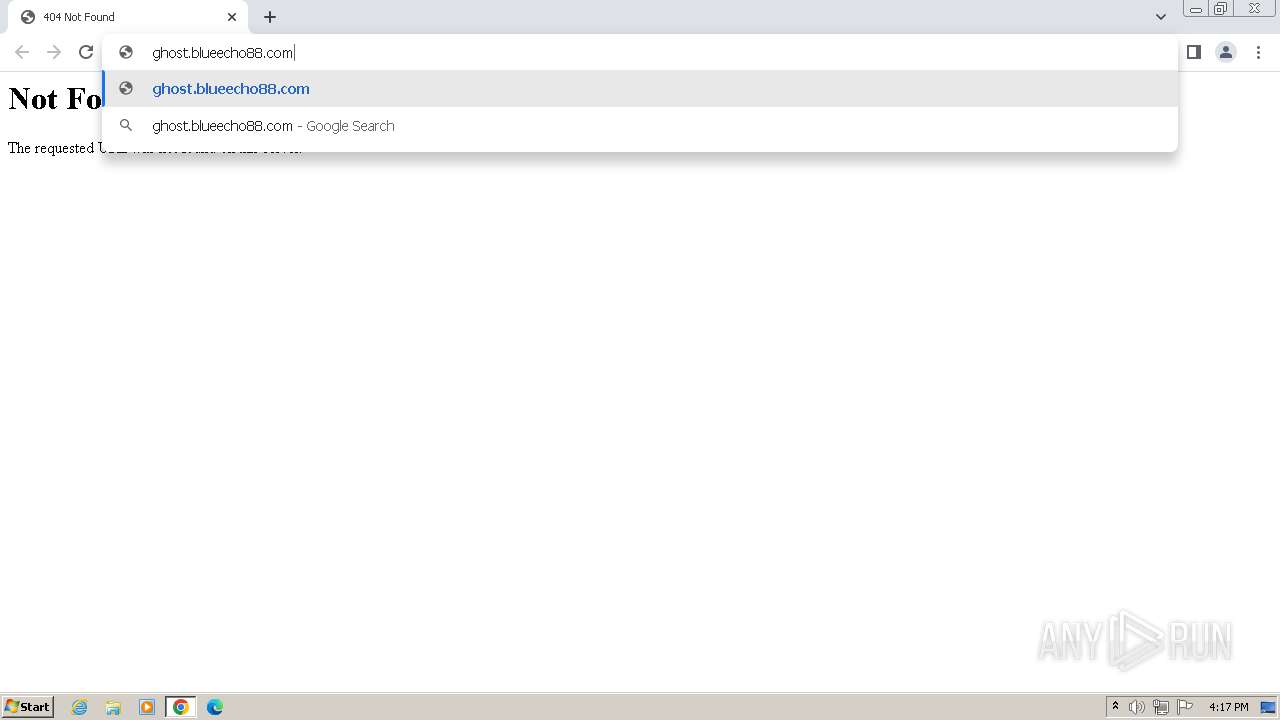Open File Explorer from taskbar
Screen dimensions: 1280x720
point(113,707)
